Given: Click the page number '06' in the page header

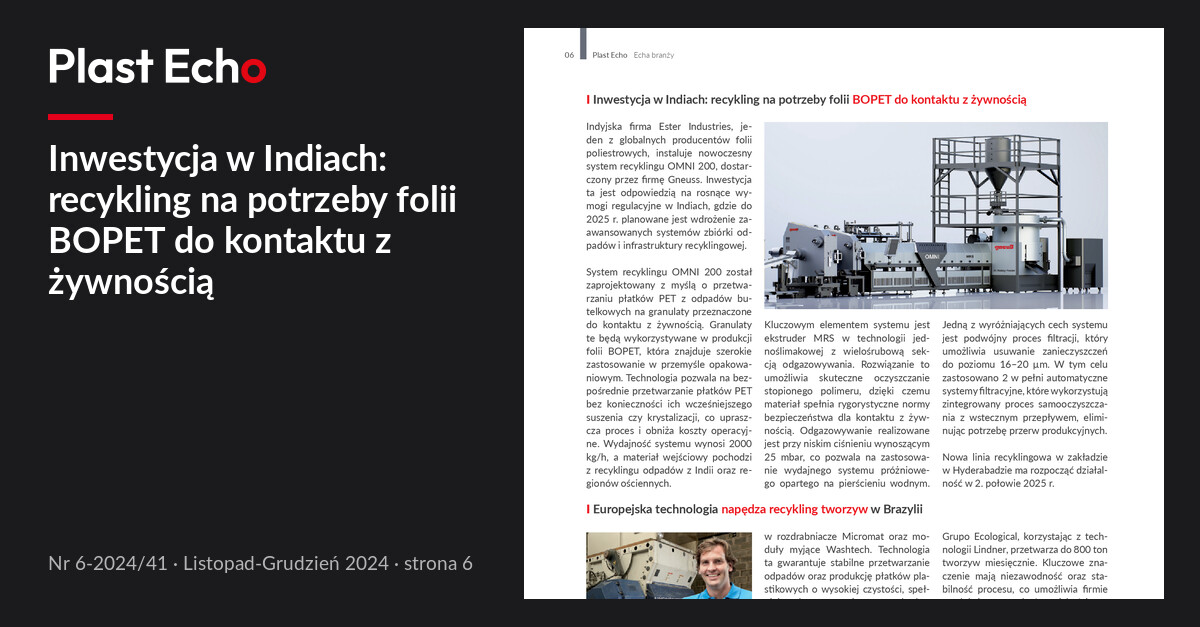Looking at the screenshot, I should point(569,55).
